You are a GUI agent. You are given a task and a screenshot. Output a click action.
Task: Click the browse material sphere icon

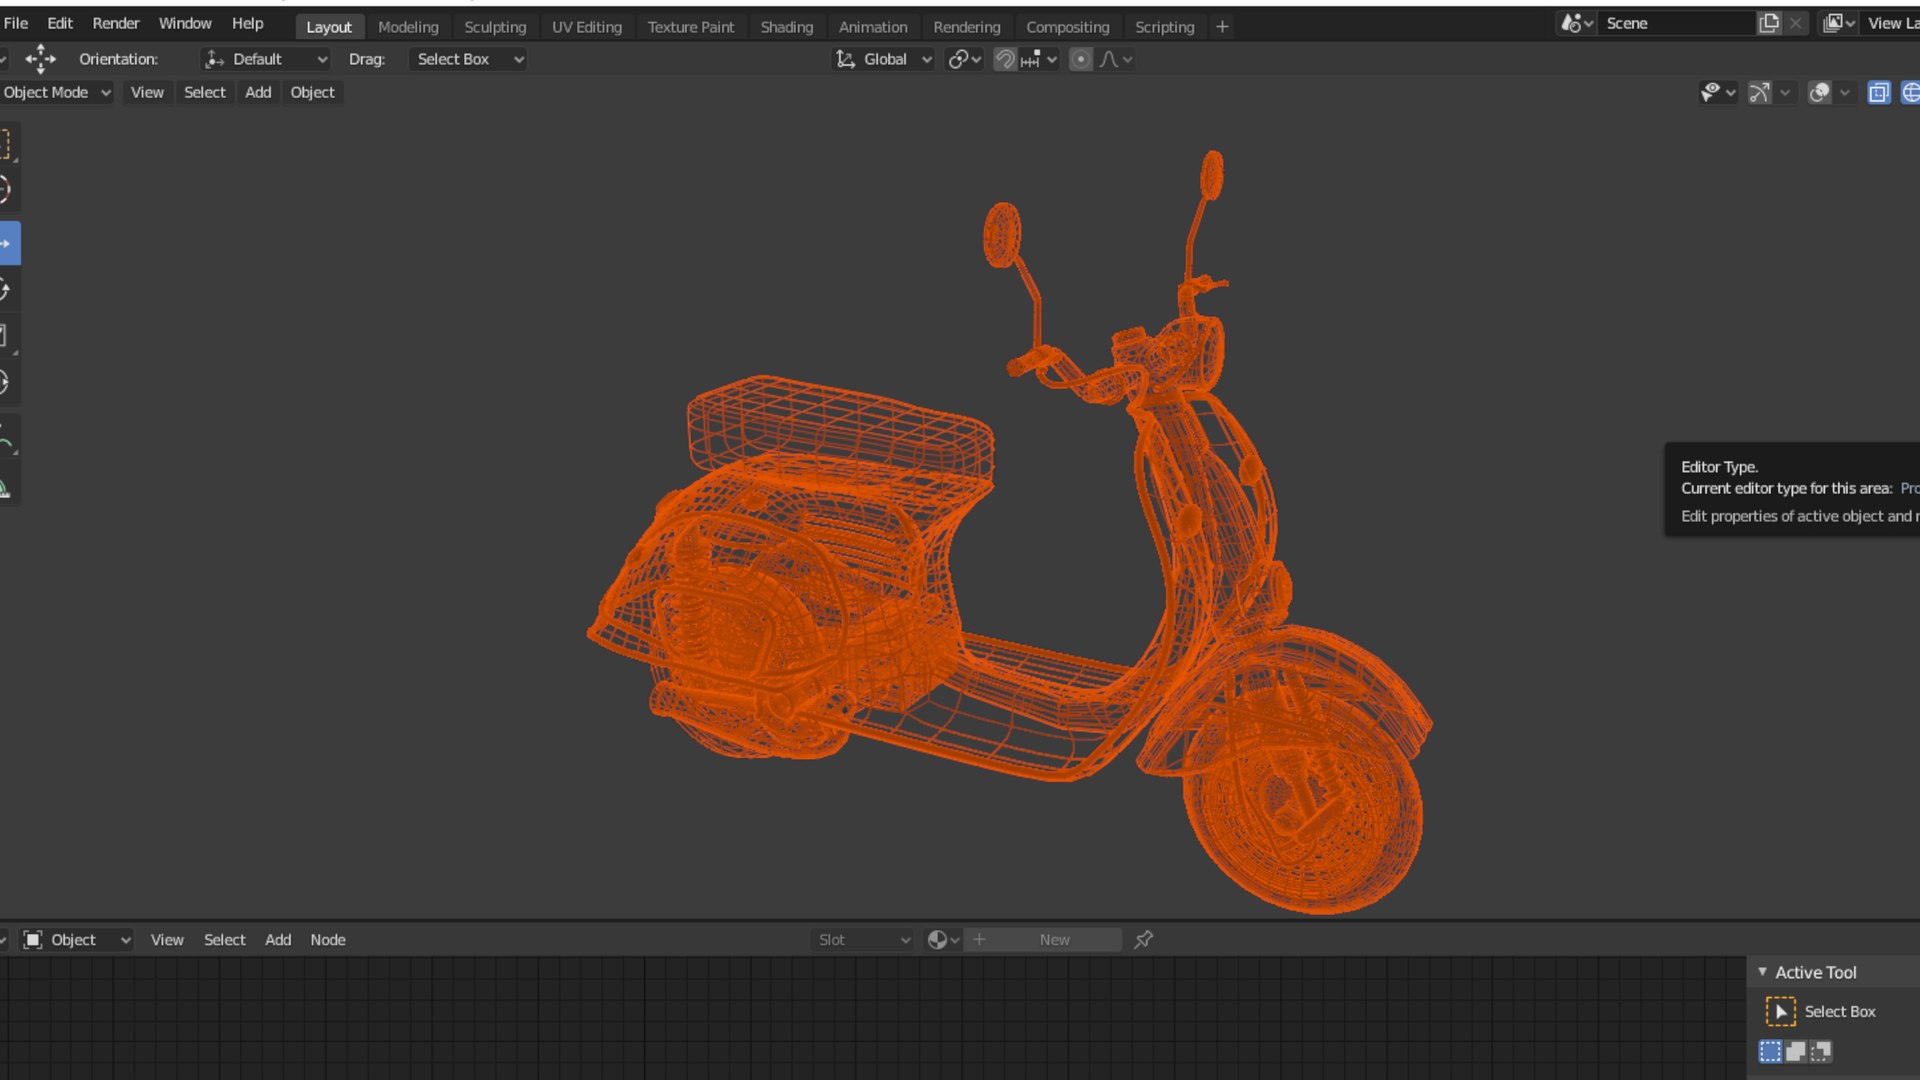942,940
